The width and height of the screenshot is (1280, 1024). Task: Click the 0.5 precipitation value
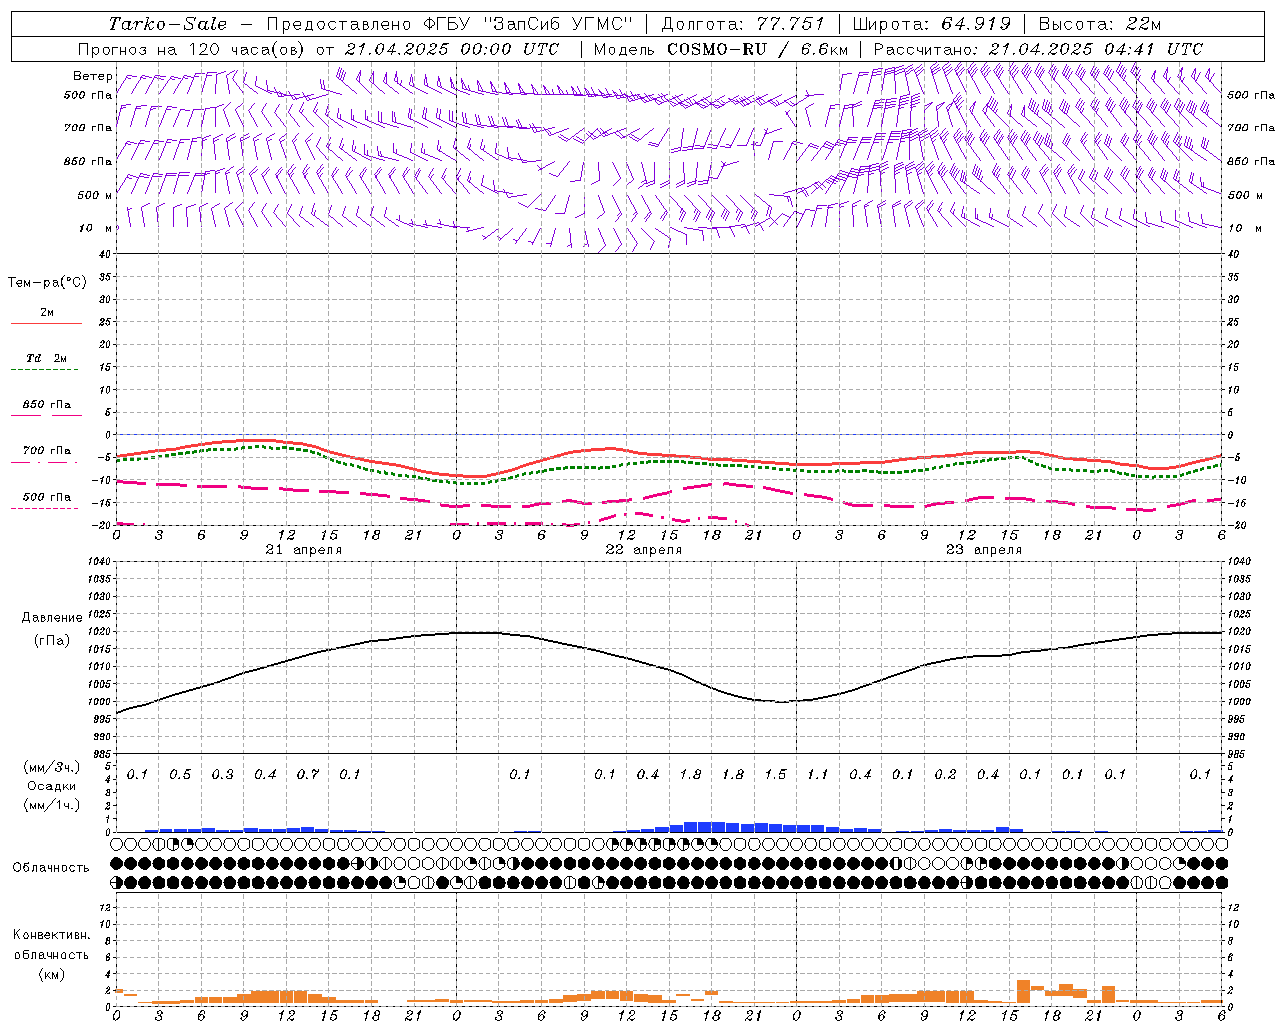(x=180, y=775)
